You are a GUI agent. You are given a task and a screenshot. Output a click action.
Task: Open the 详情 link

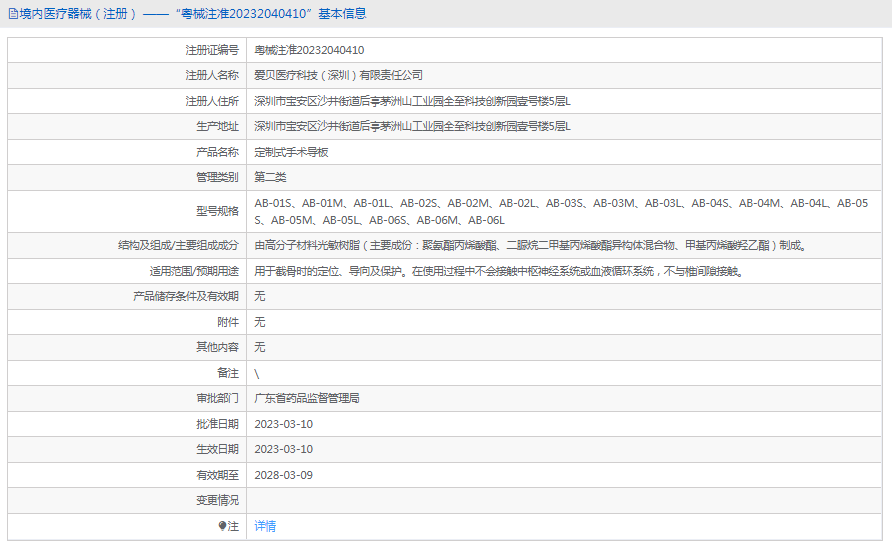pos(265,526)
